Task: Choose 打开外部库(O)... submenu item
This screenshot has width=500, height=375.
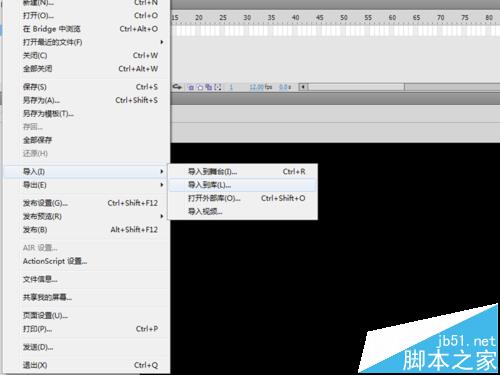Action: tap(243, 198)
